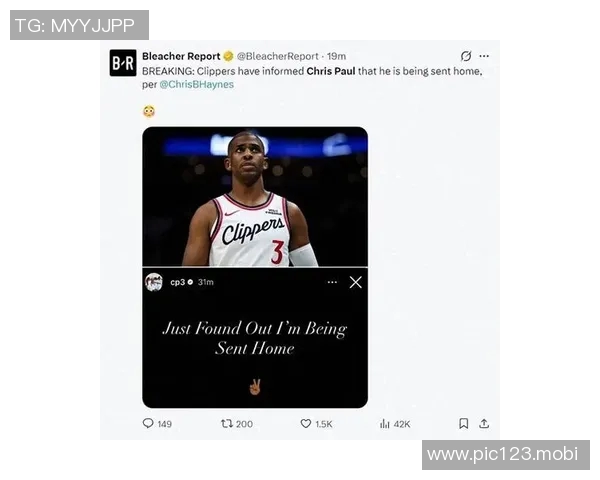Open the cp3 story three-dot menu
Screen dimensions: 600x480
tap(332, 282)
